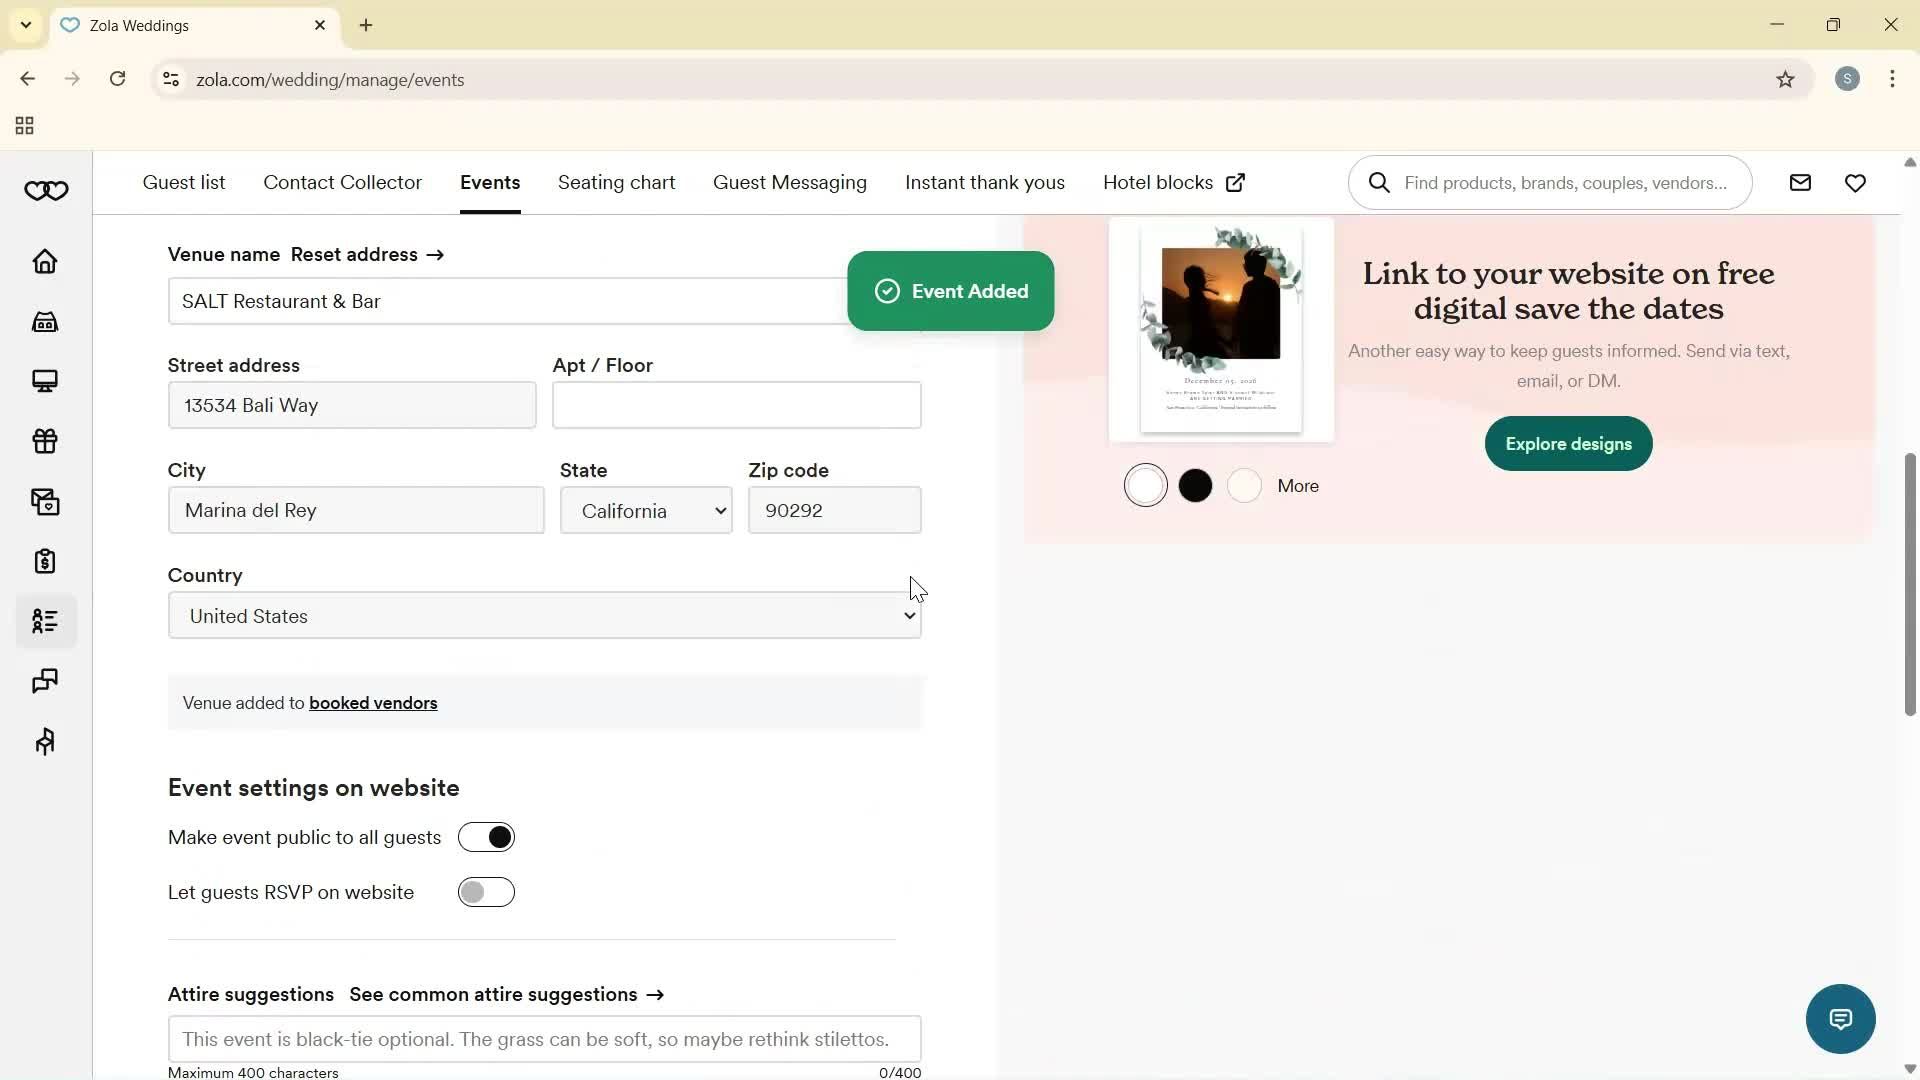Open the booked vendors link
1920x1080 pixels.
point(373,702)
